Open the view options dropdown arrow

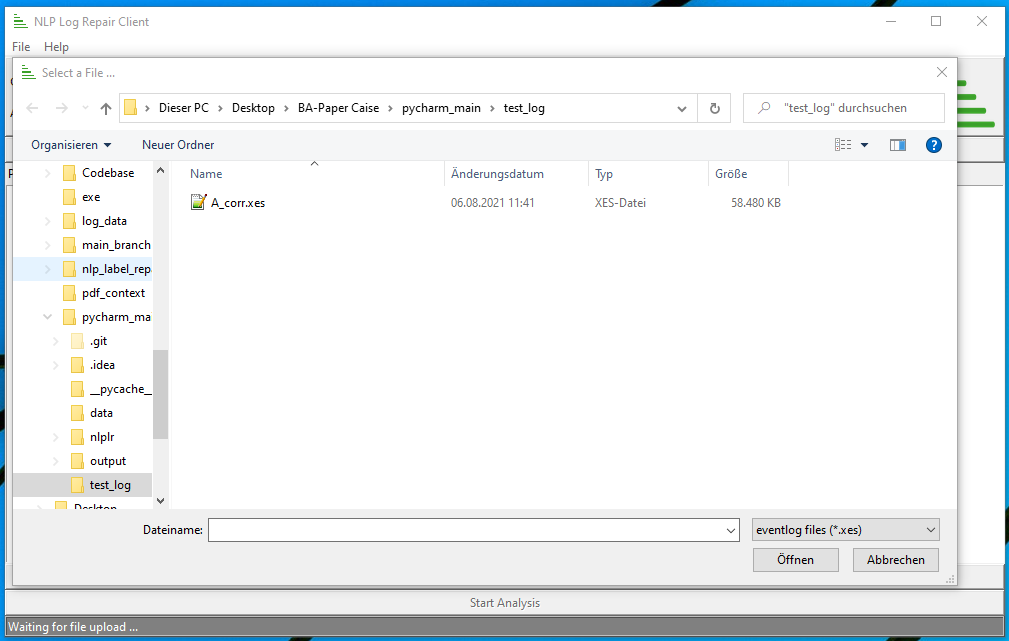tap(864, 145)
